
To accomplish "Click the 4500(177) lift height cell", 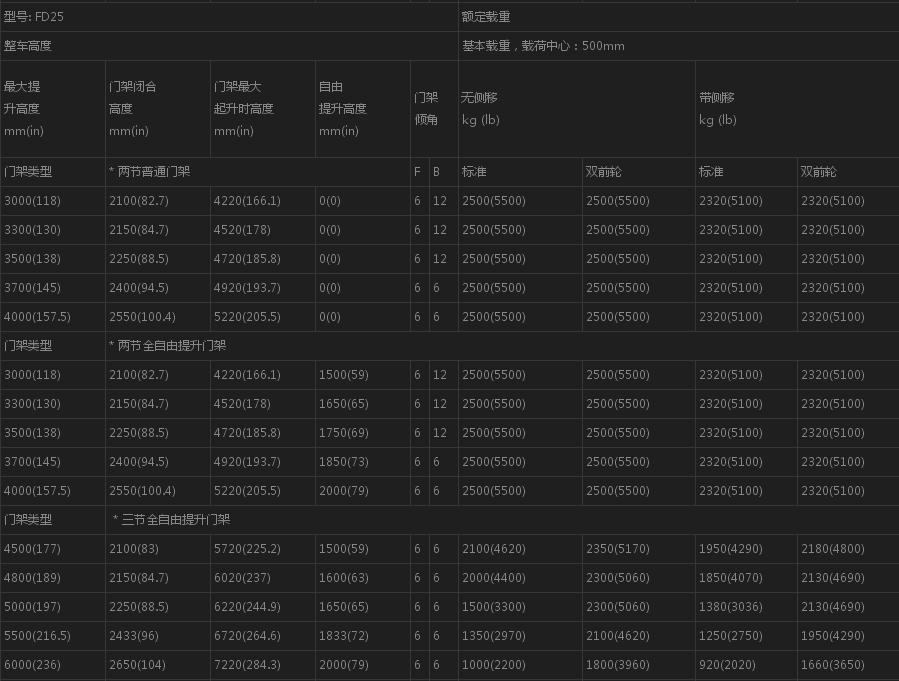I will tap(32, 549).
